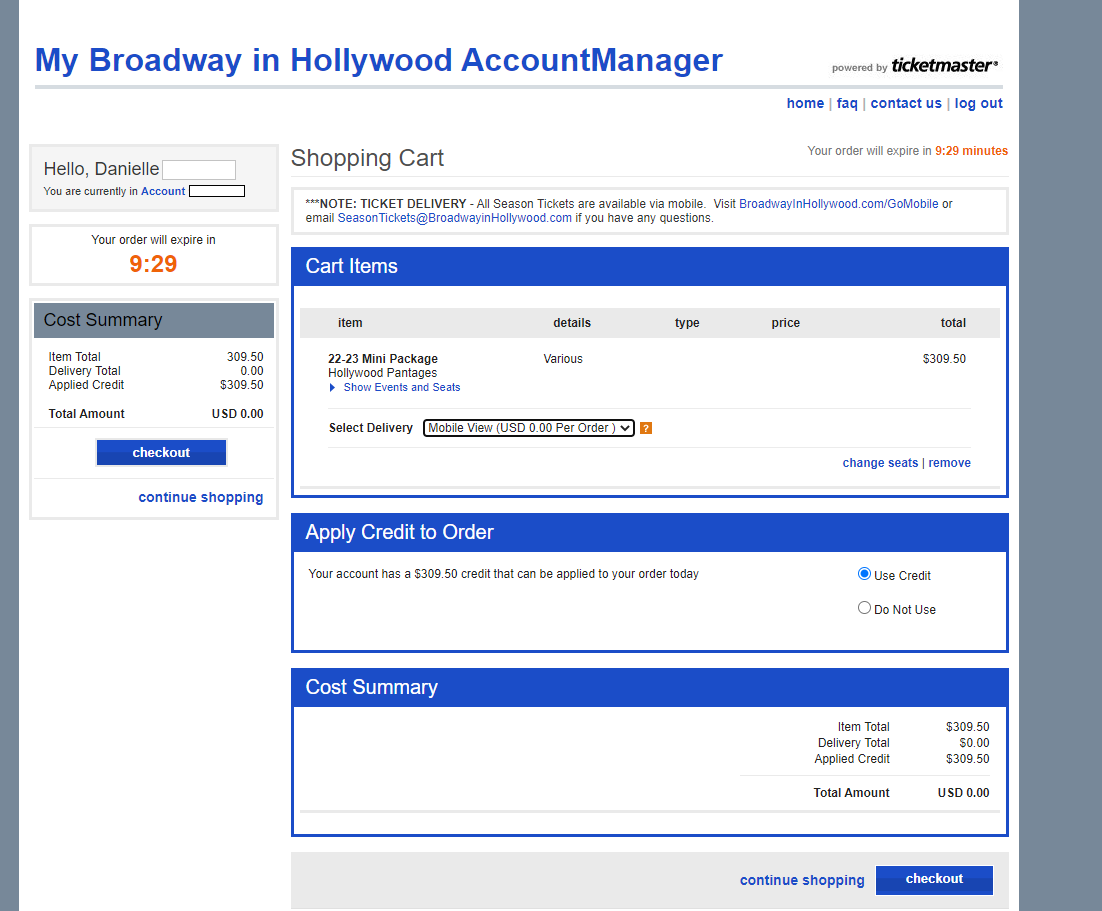Select the Do Not Use radio button
The image size is (1102, 911).
tap(864, 608)
